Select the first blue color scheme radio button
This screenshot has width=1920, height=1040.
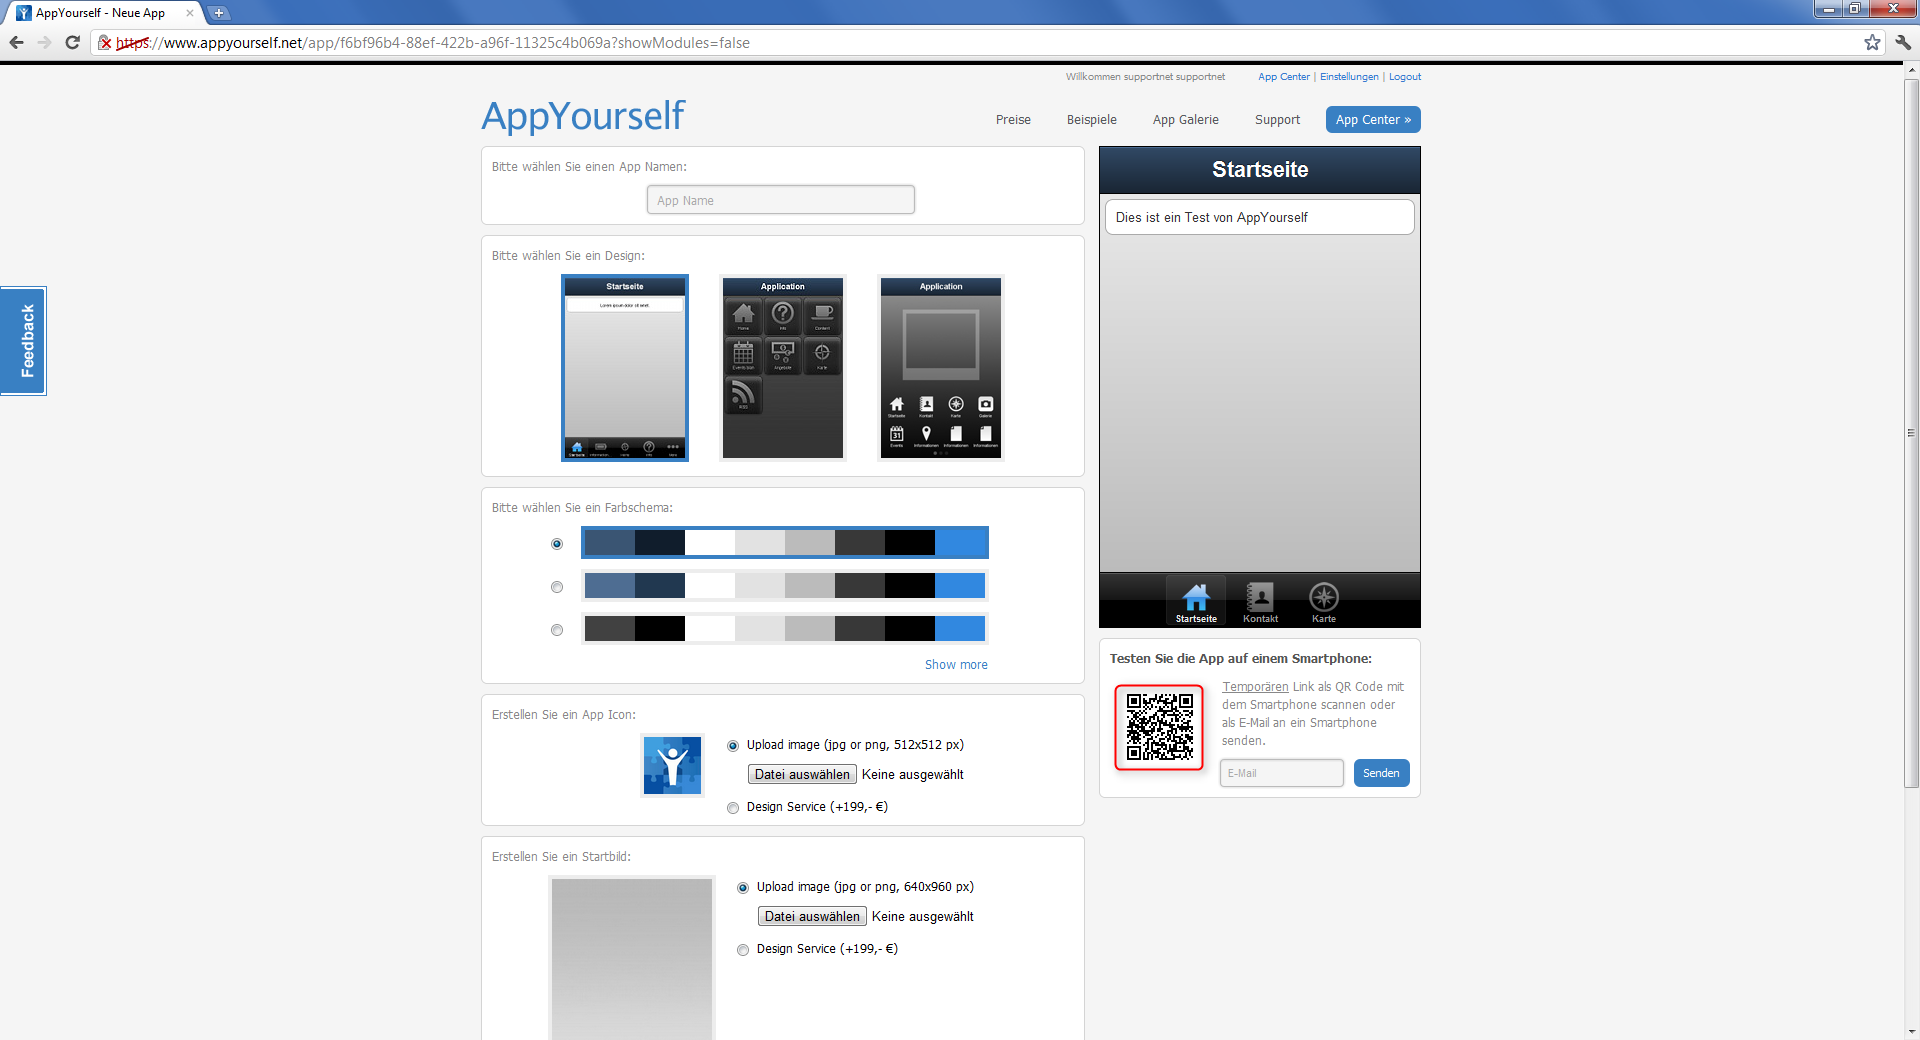[556, 544]
